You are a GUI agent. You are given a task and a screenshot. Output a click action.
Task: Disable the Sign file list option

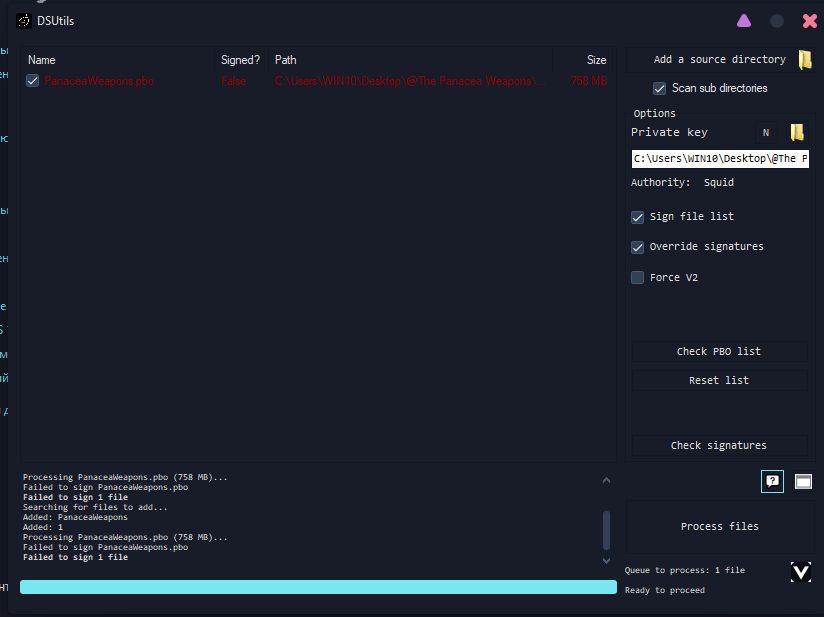(x=637, y=217)
